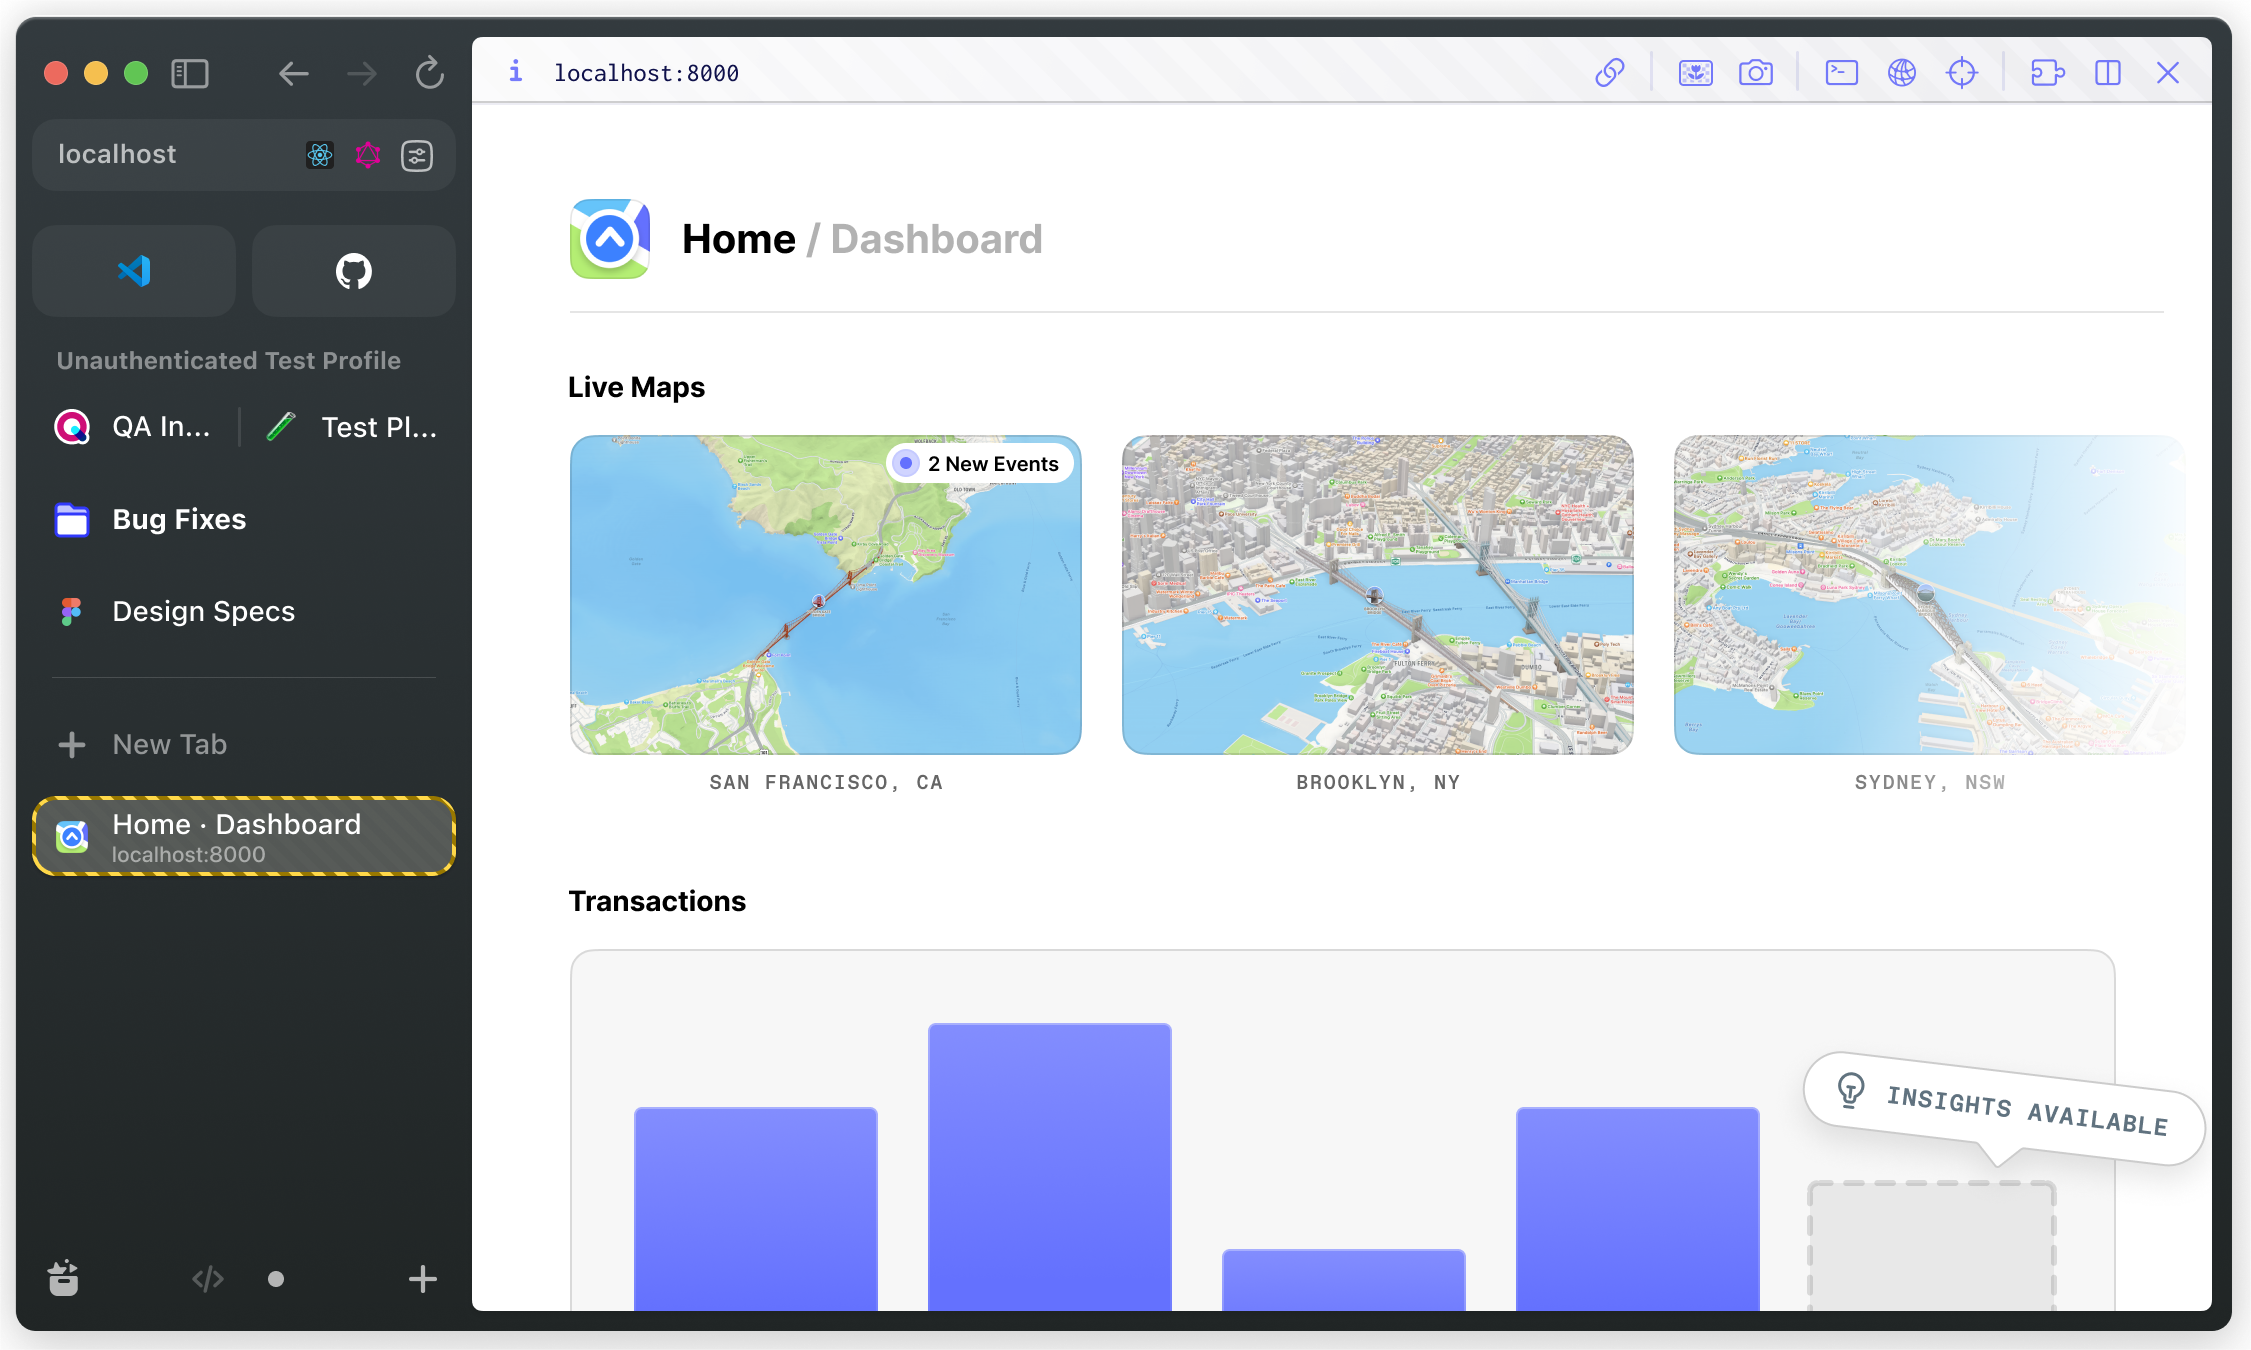
Task: Open site settings sliders icon
Action: click(x=417, y=155)
